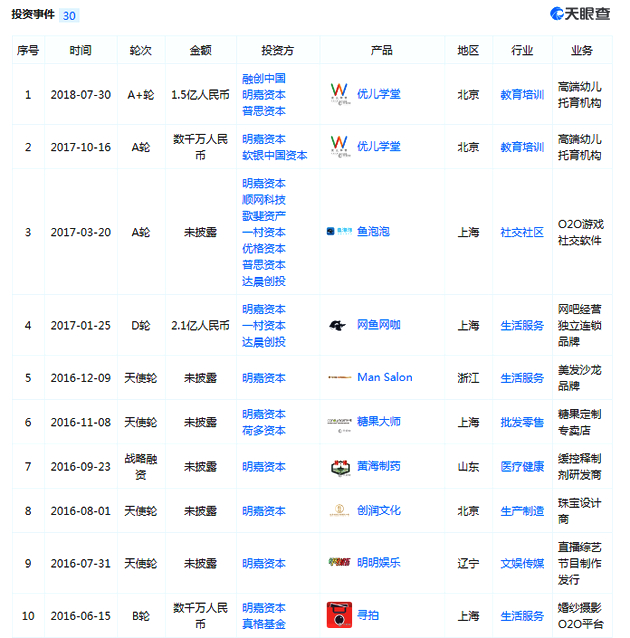The width and height of the screenshot is (630, 638).
Task: Click the D轮 round cell
Action: 140,326
